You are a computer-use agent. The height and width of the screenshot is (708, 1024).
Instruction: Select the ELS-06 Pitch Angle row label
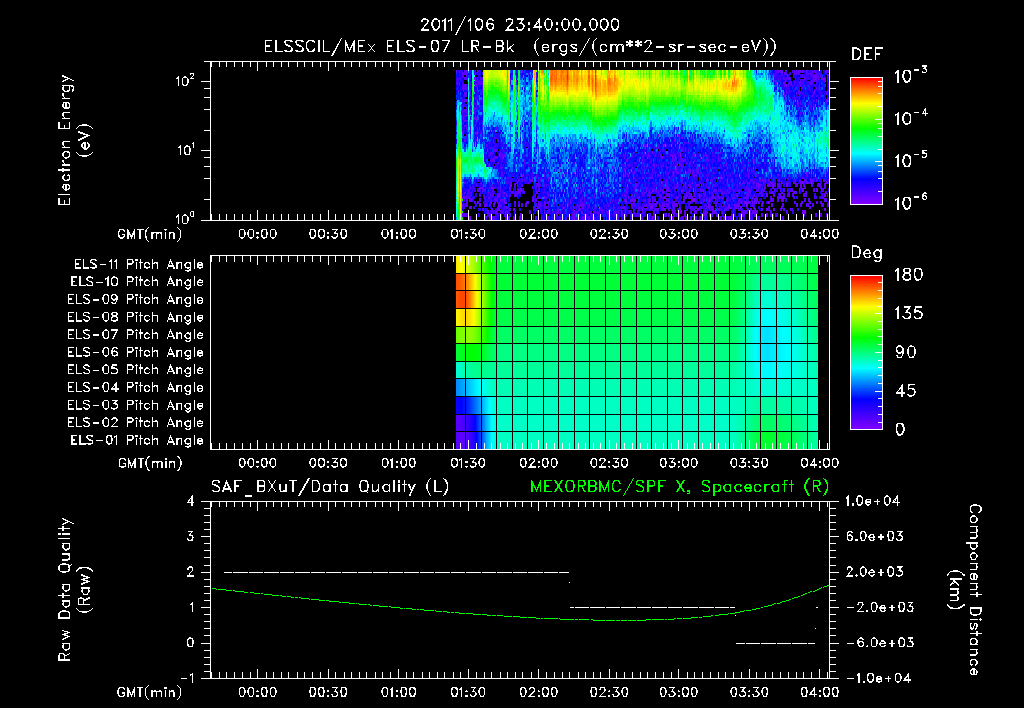coord(136,353)
